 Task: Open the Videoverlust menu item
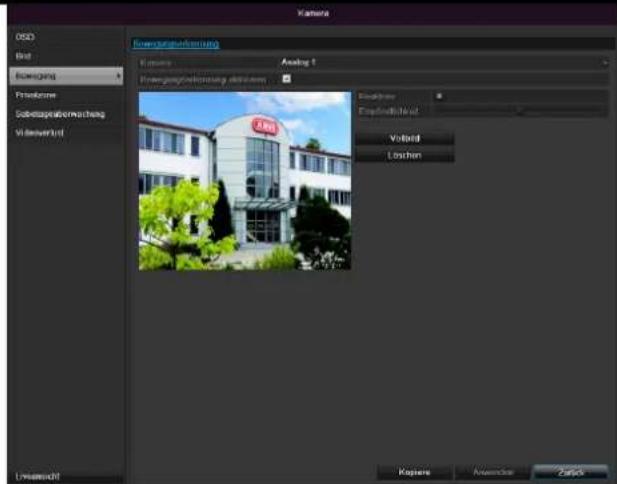point(40,133)
